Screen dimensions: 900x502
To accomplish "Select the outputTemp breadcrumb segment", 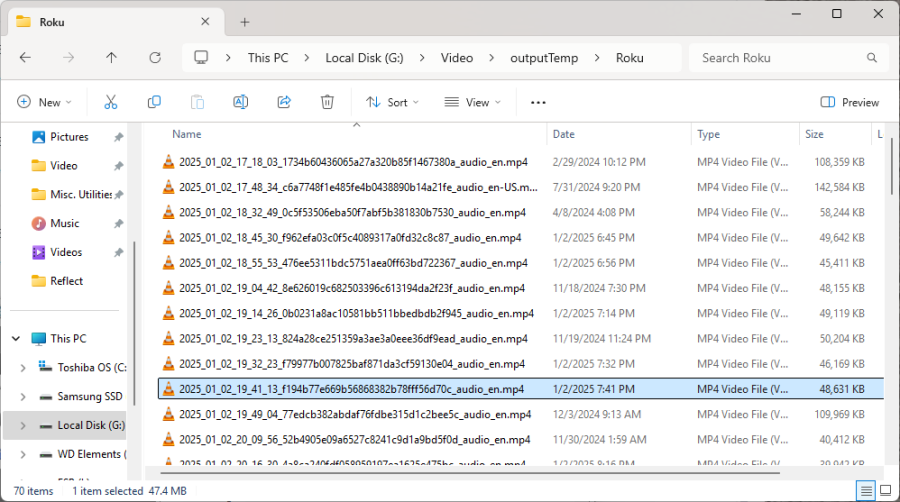I will (x=544, y=58).
